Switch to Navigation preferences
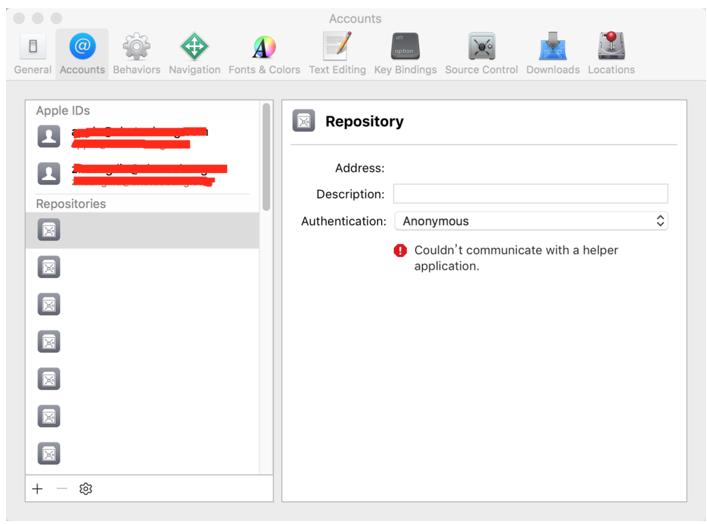 (194, 54)
